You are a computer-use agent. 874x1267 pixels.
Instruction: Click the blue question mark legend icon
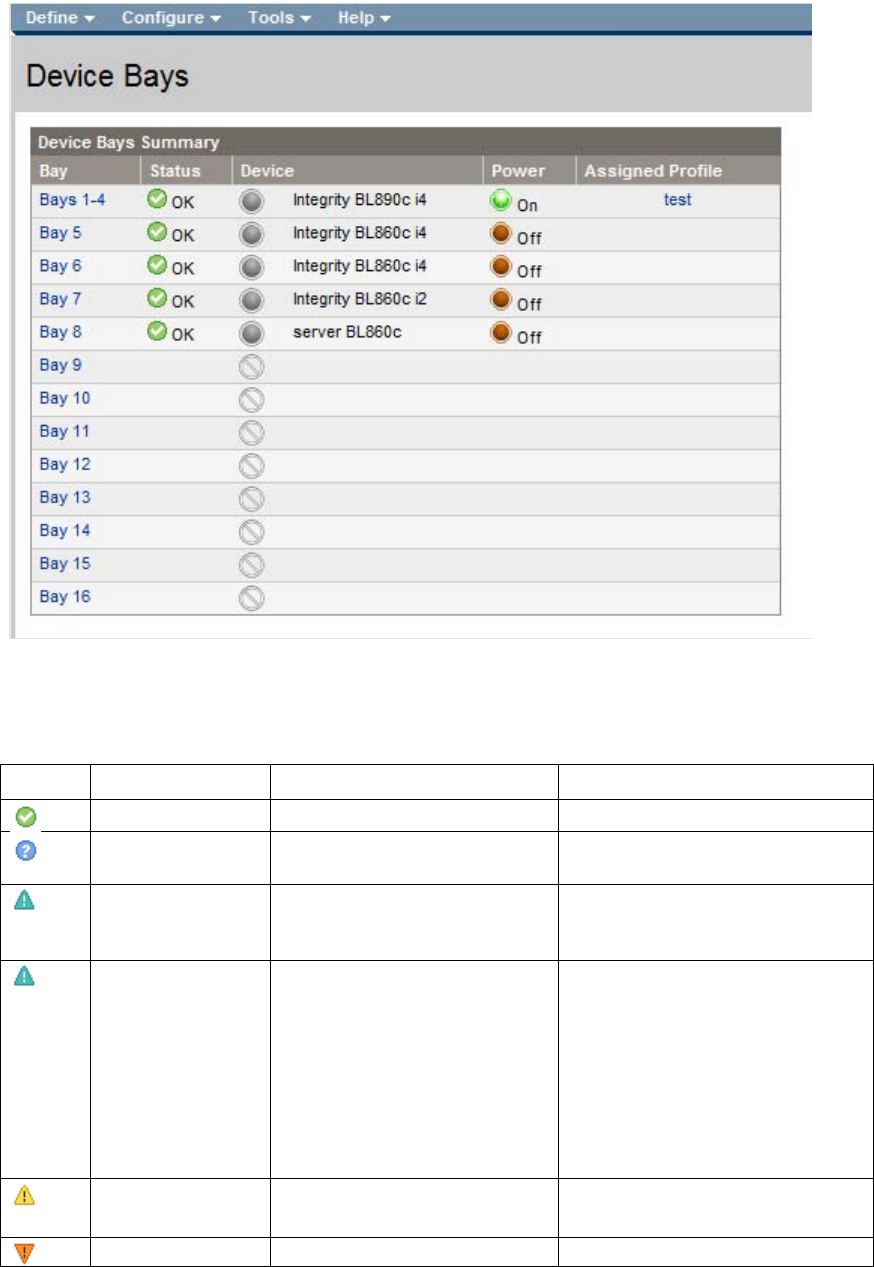click(28, 849)
